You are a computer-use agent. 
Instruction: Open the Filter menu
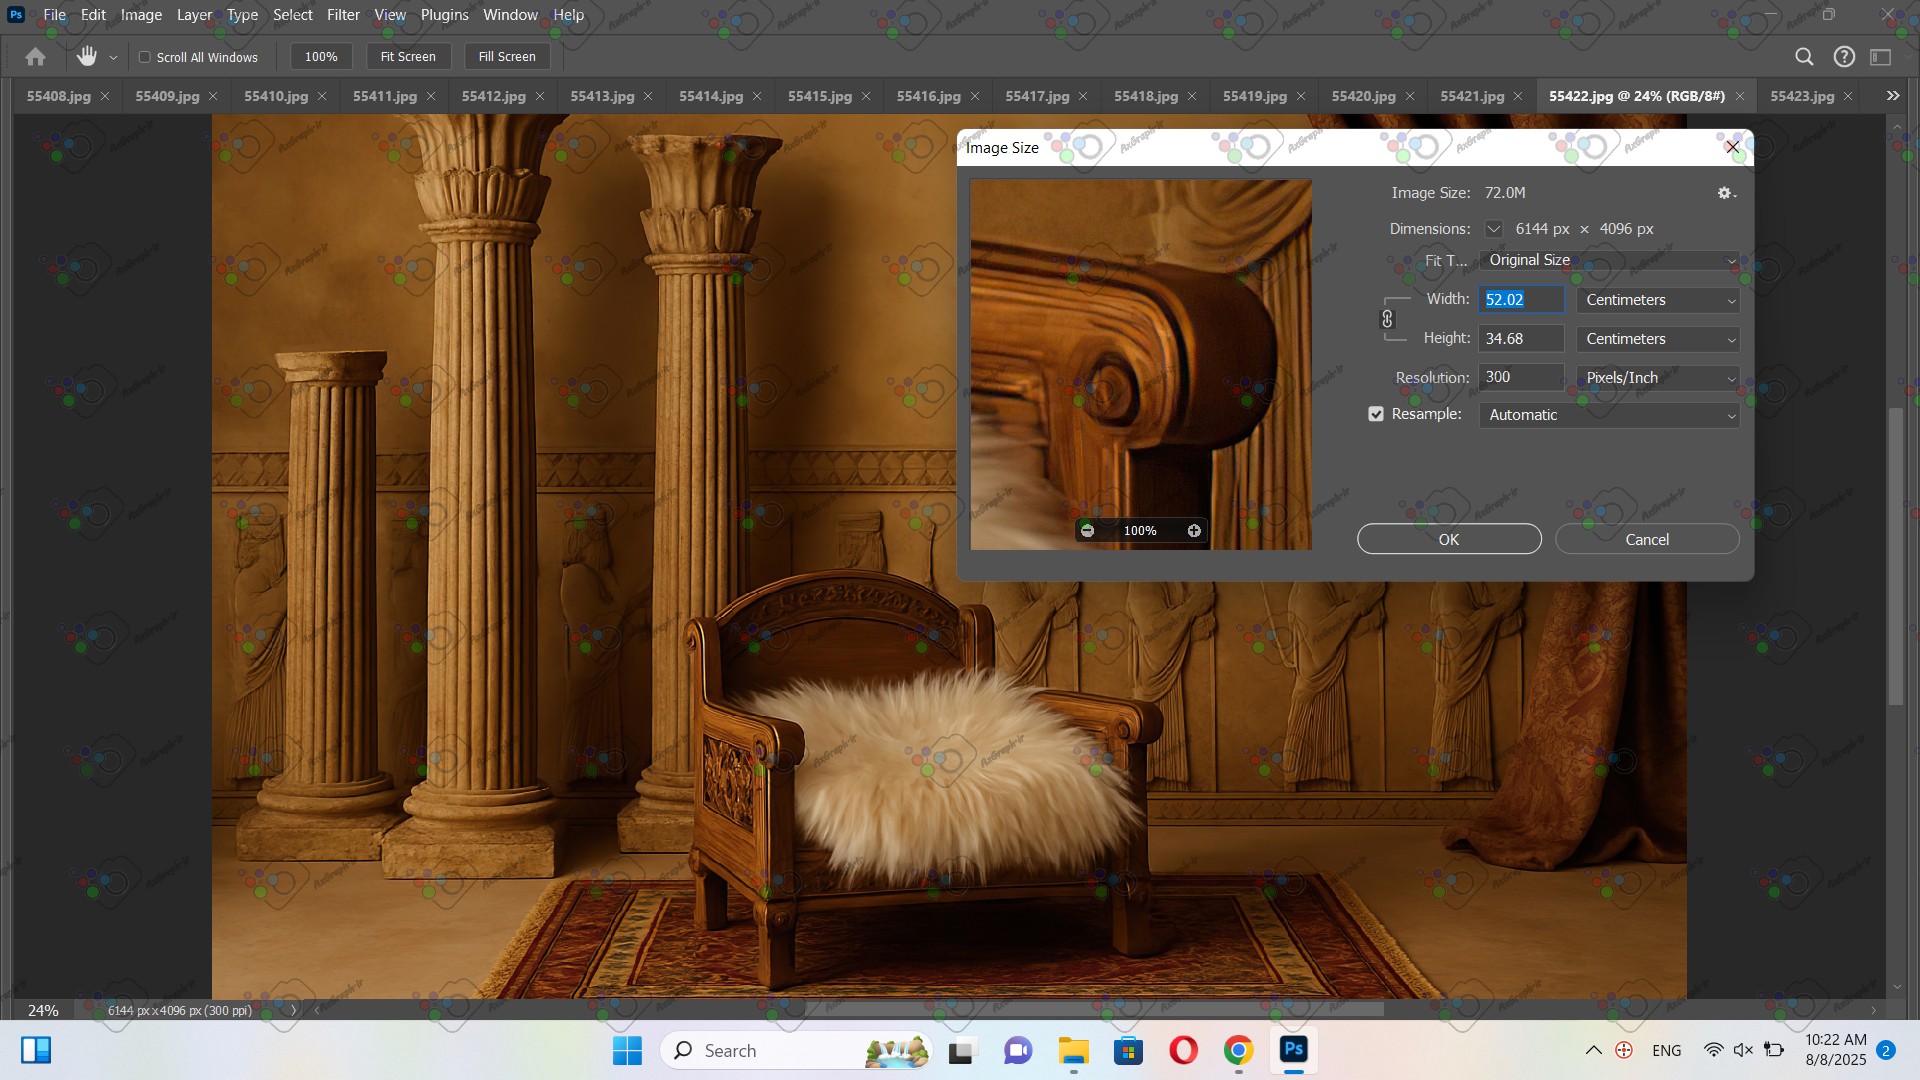point(343,15)
